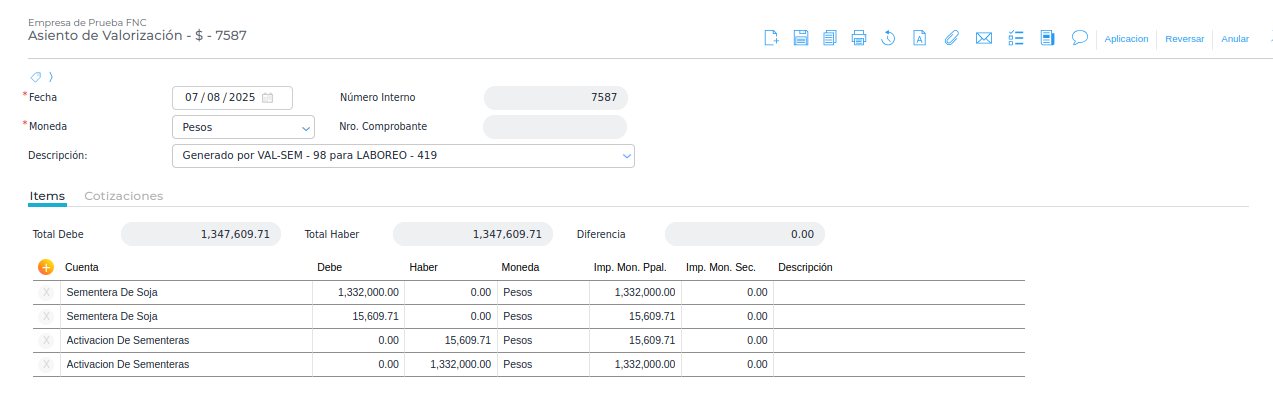Open the calendar picker in Fecha field
Image resolution: width=1273 pixels, height=396 pixels.
click(268, 98)
